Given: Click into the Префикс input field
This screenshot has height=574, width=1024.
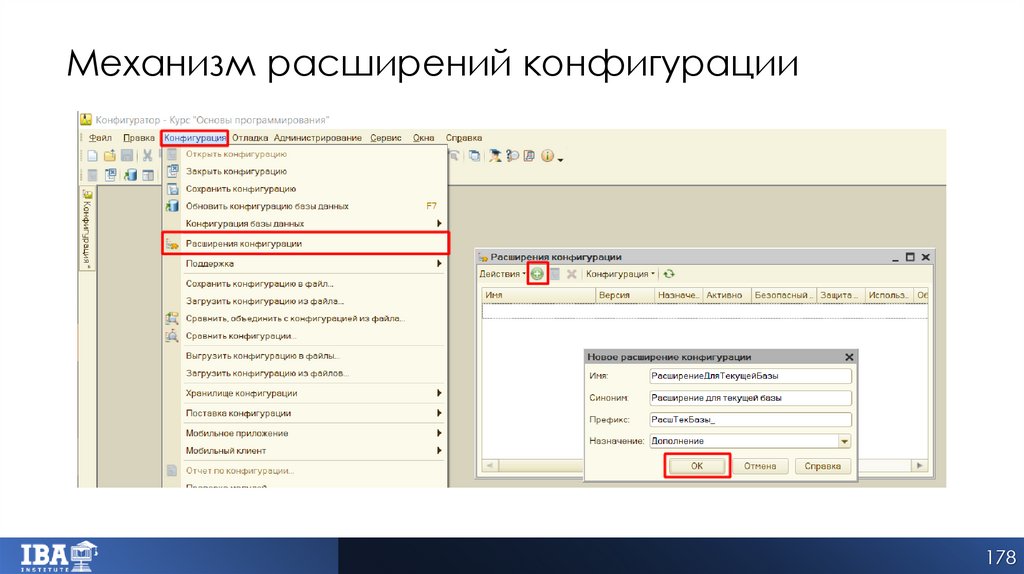Looking at the screenshot, I should pyautogui.click(x=750, y=420).
